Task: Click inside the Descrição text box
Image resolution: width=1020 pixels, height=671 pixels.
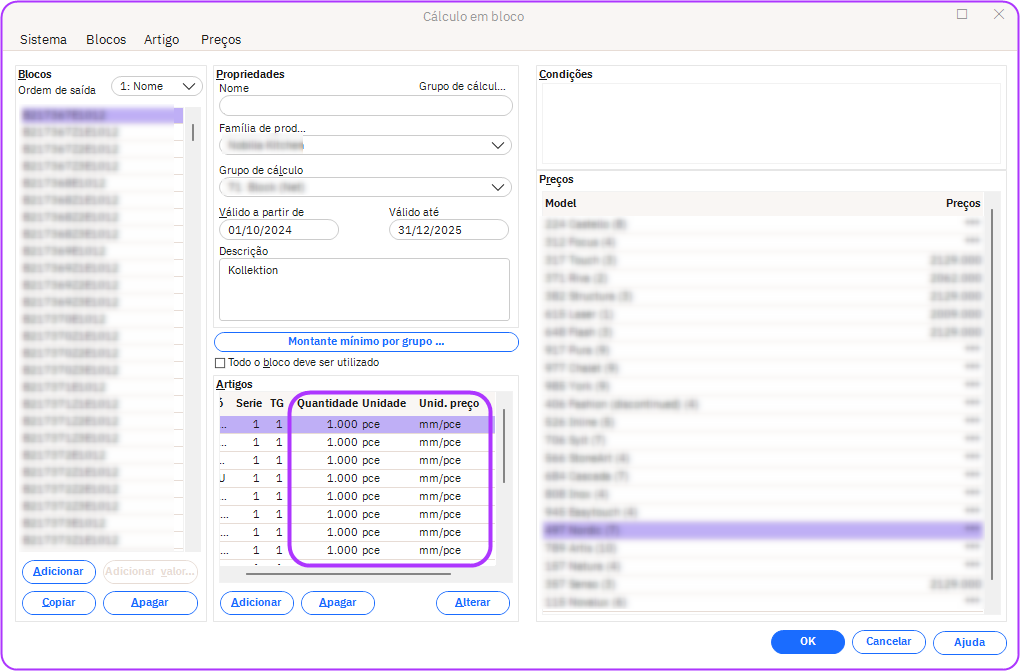Action: click(x=364, y=289)
